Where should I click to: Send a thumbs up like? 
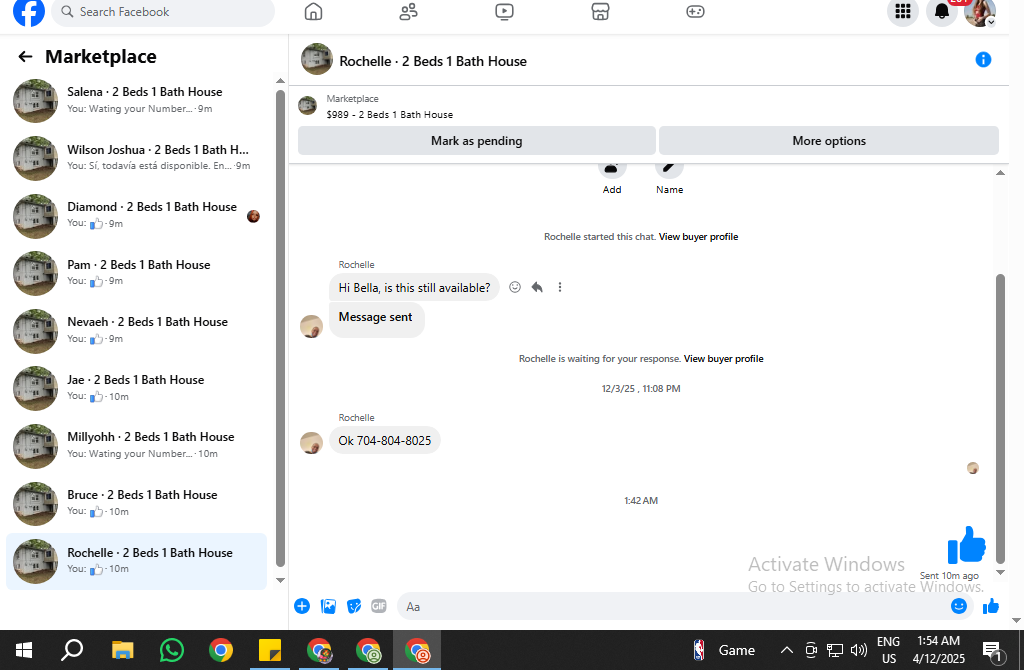point(991,606)
